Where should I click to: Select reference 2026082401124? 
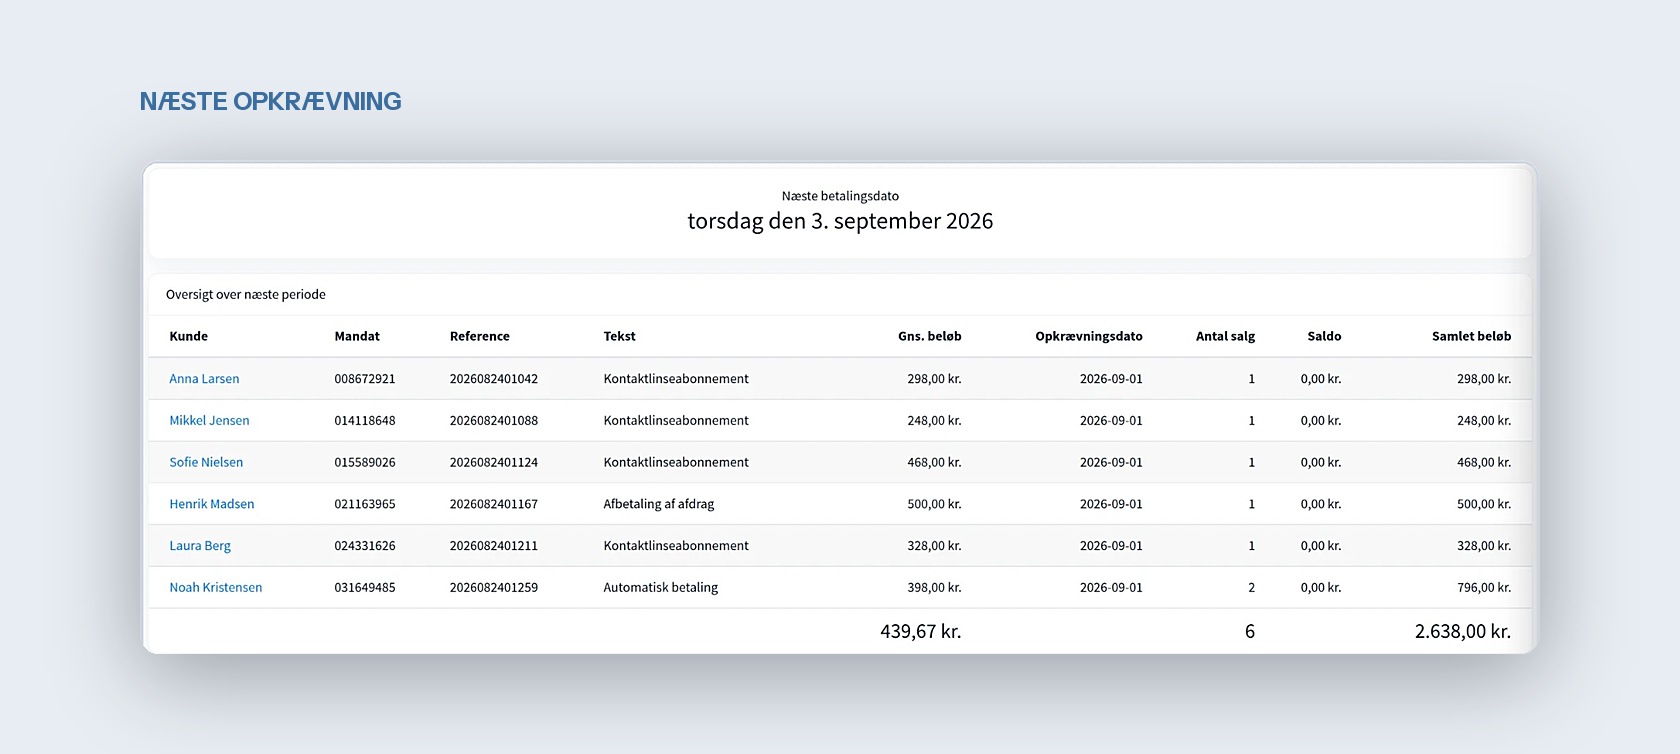(493, 462)
